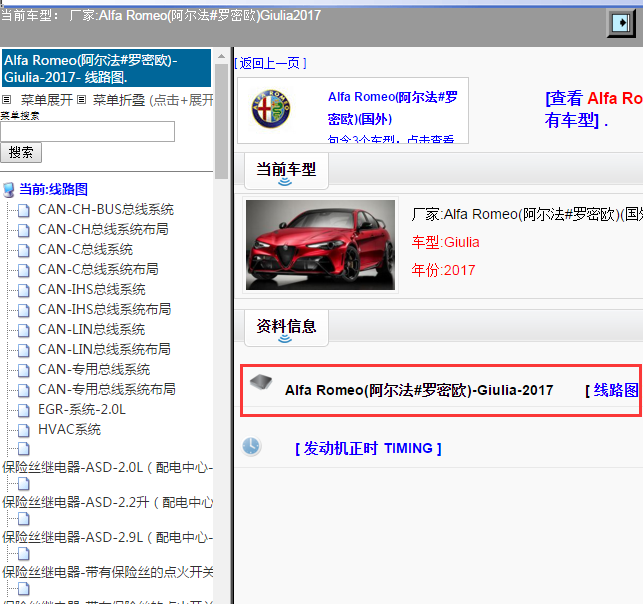Click the document icon next to CAN-LIN总线系统

tap(24, 330)
